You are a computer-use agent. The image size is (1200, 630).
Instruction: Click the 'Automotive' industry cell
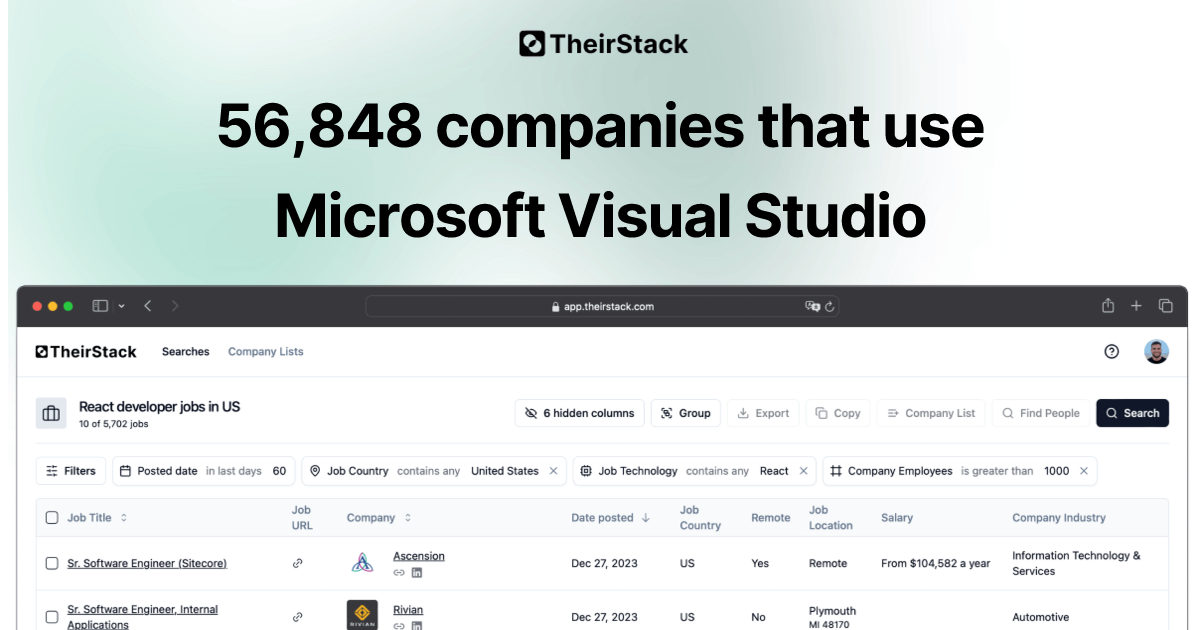tap(1040, 617)
